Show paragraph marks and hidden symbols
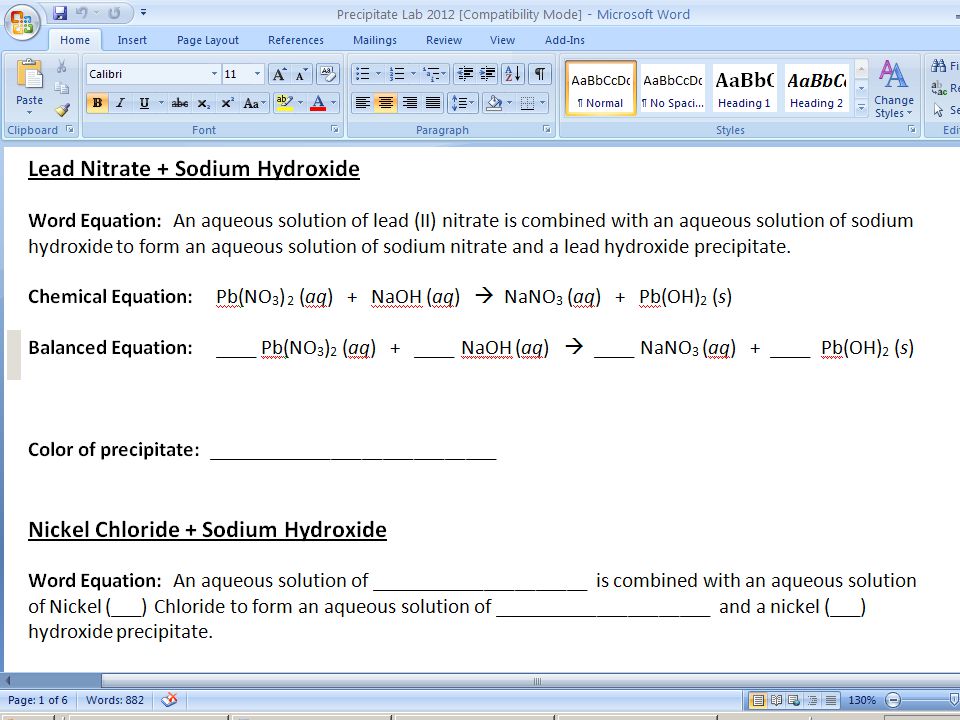This screenshot has height=720, width=960. pos(539,74)
